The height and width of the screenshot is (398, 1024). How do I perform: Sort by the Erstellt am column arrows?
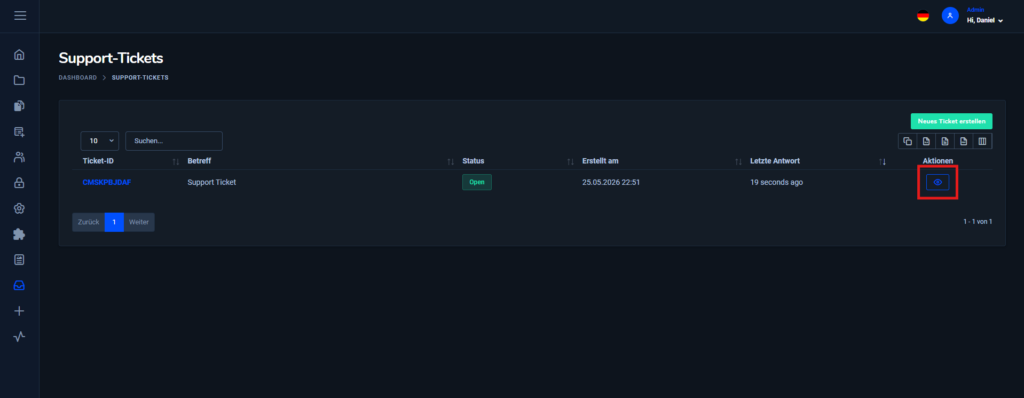[x=738, y=161]
